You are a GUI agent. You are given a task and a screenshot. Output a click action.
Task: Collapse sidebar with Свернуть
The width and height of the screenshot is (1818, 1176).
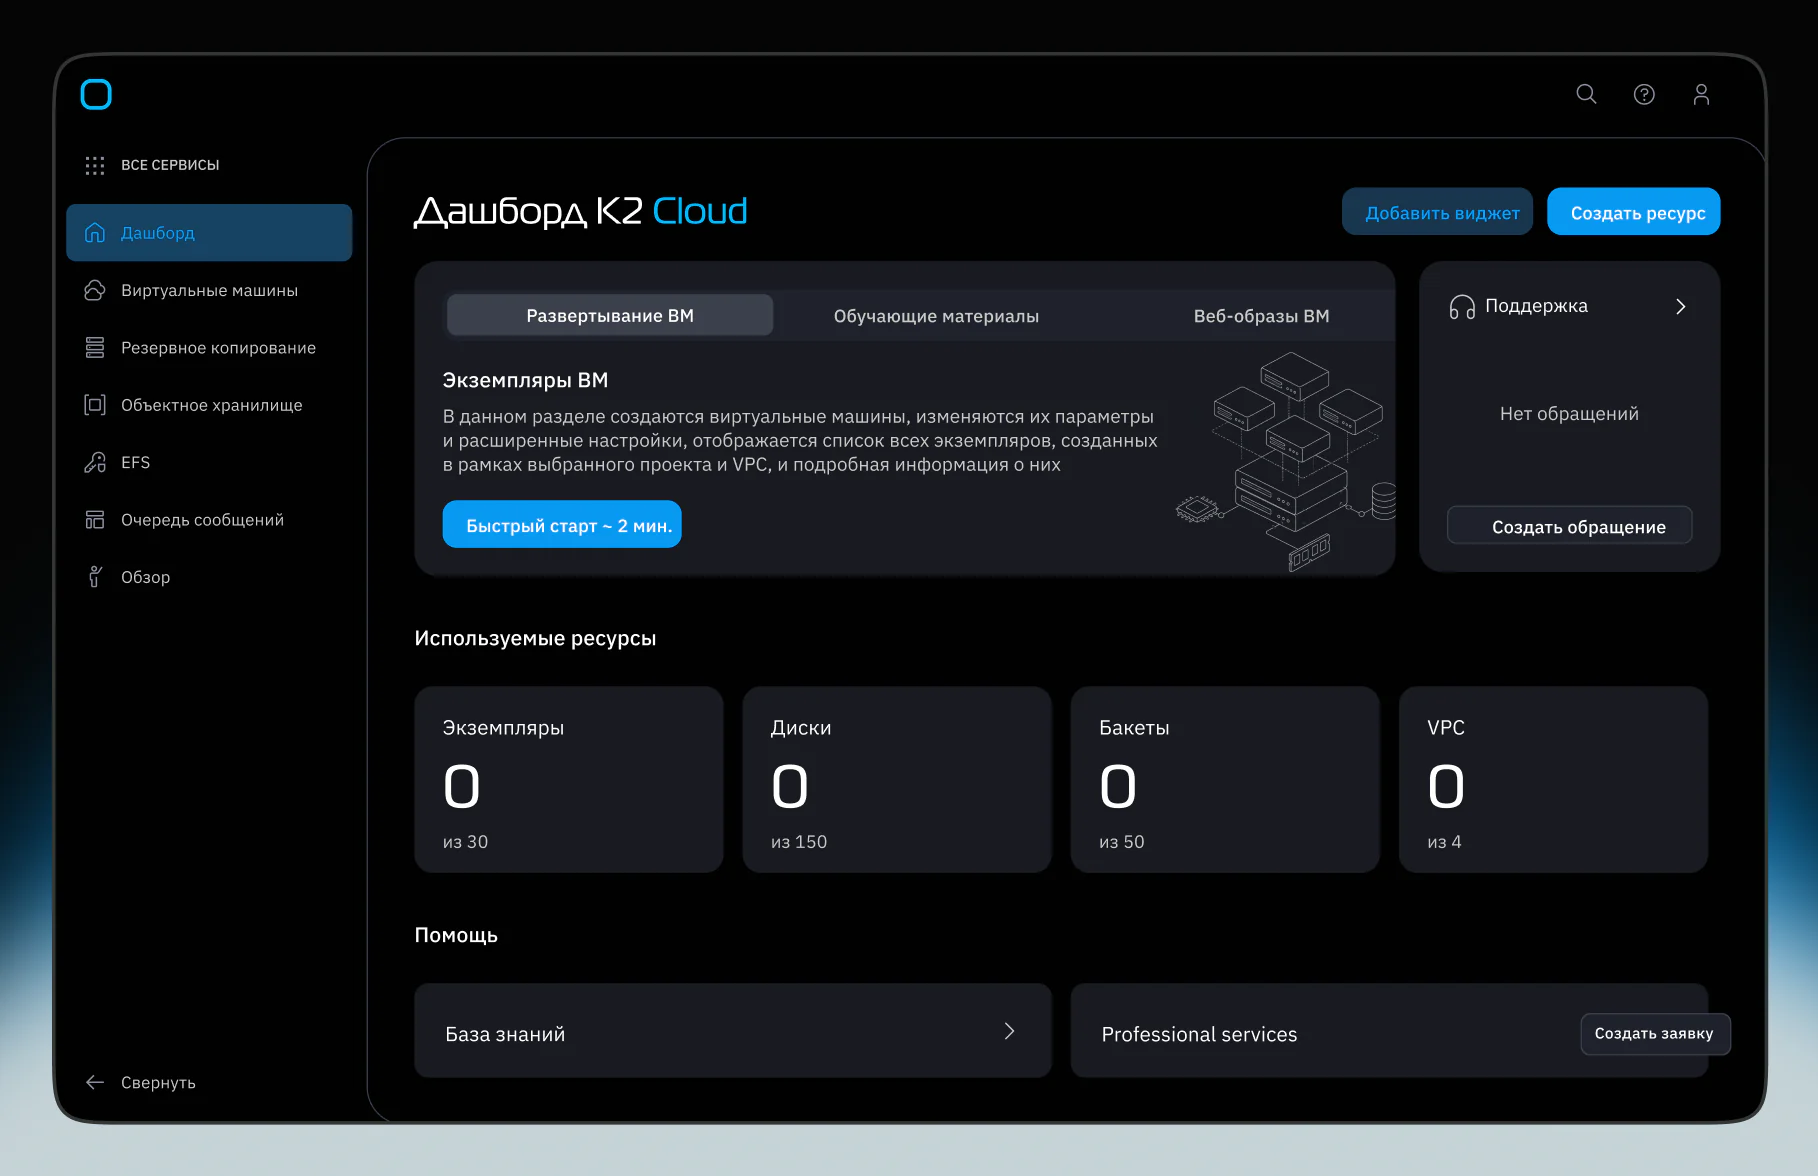tap(141, 1082)
